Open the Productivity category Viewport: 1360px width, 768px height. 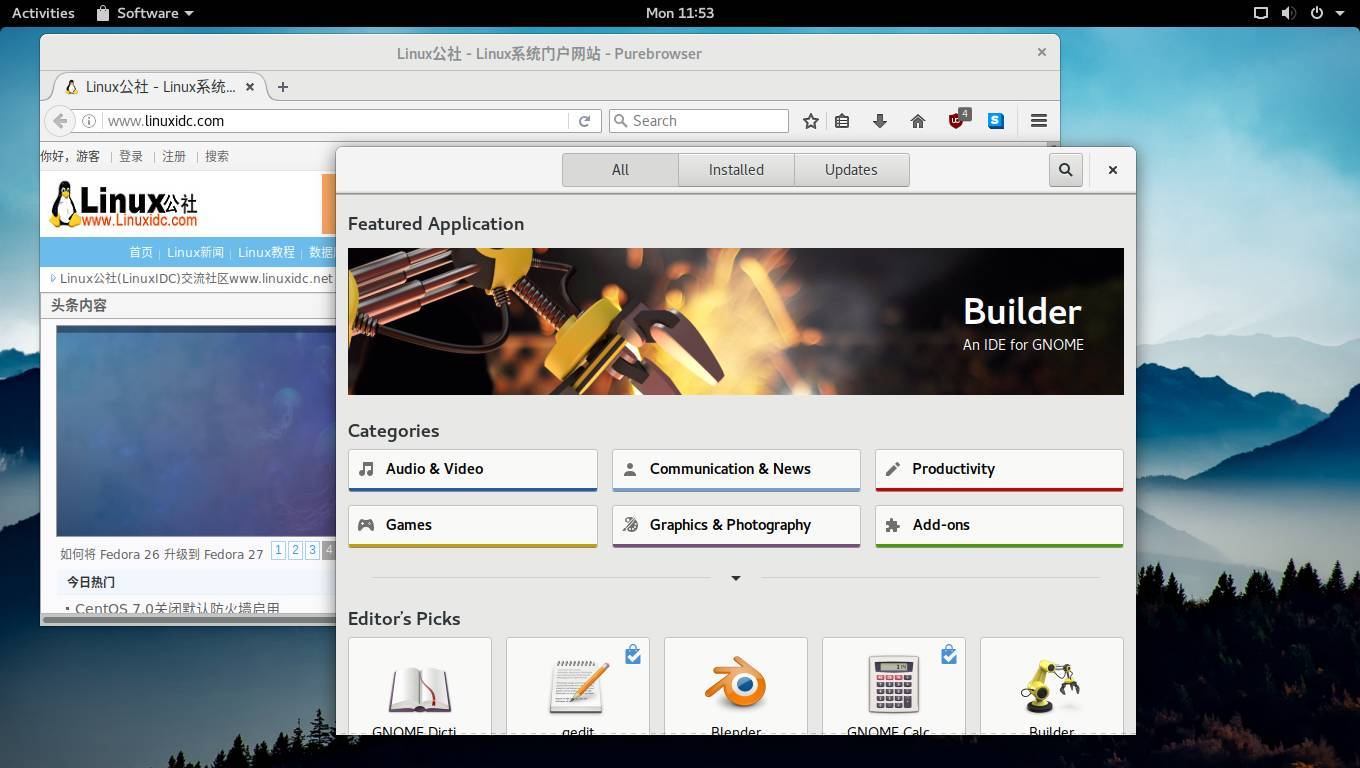coord(999,470)
